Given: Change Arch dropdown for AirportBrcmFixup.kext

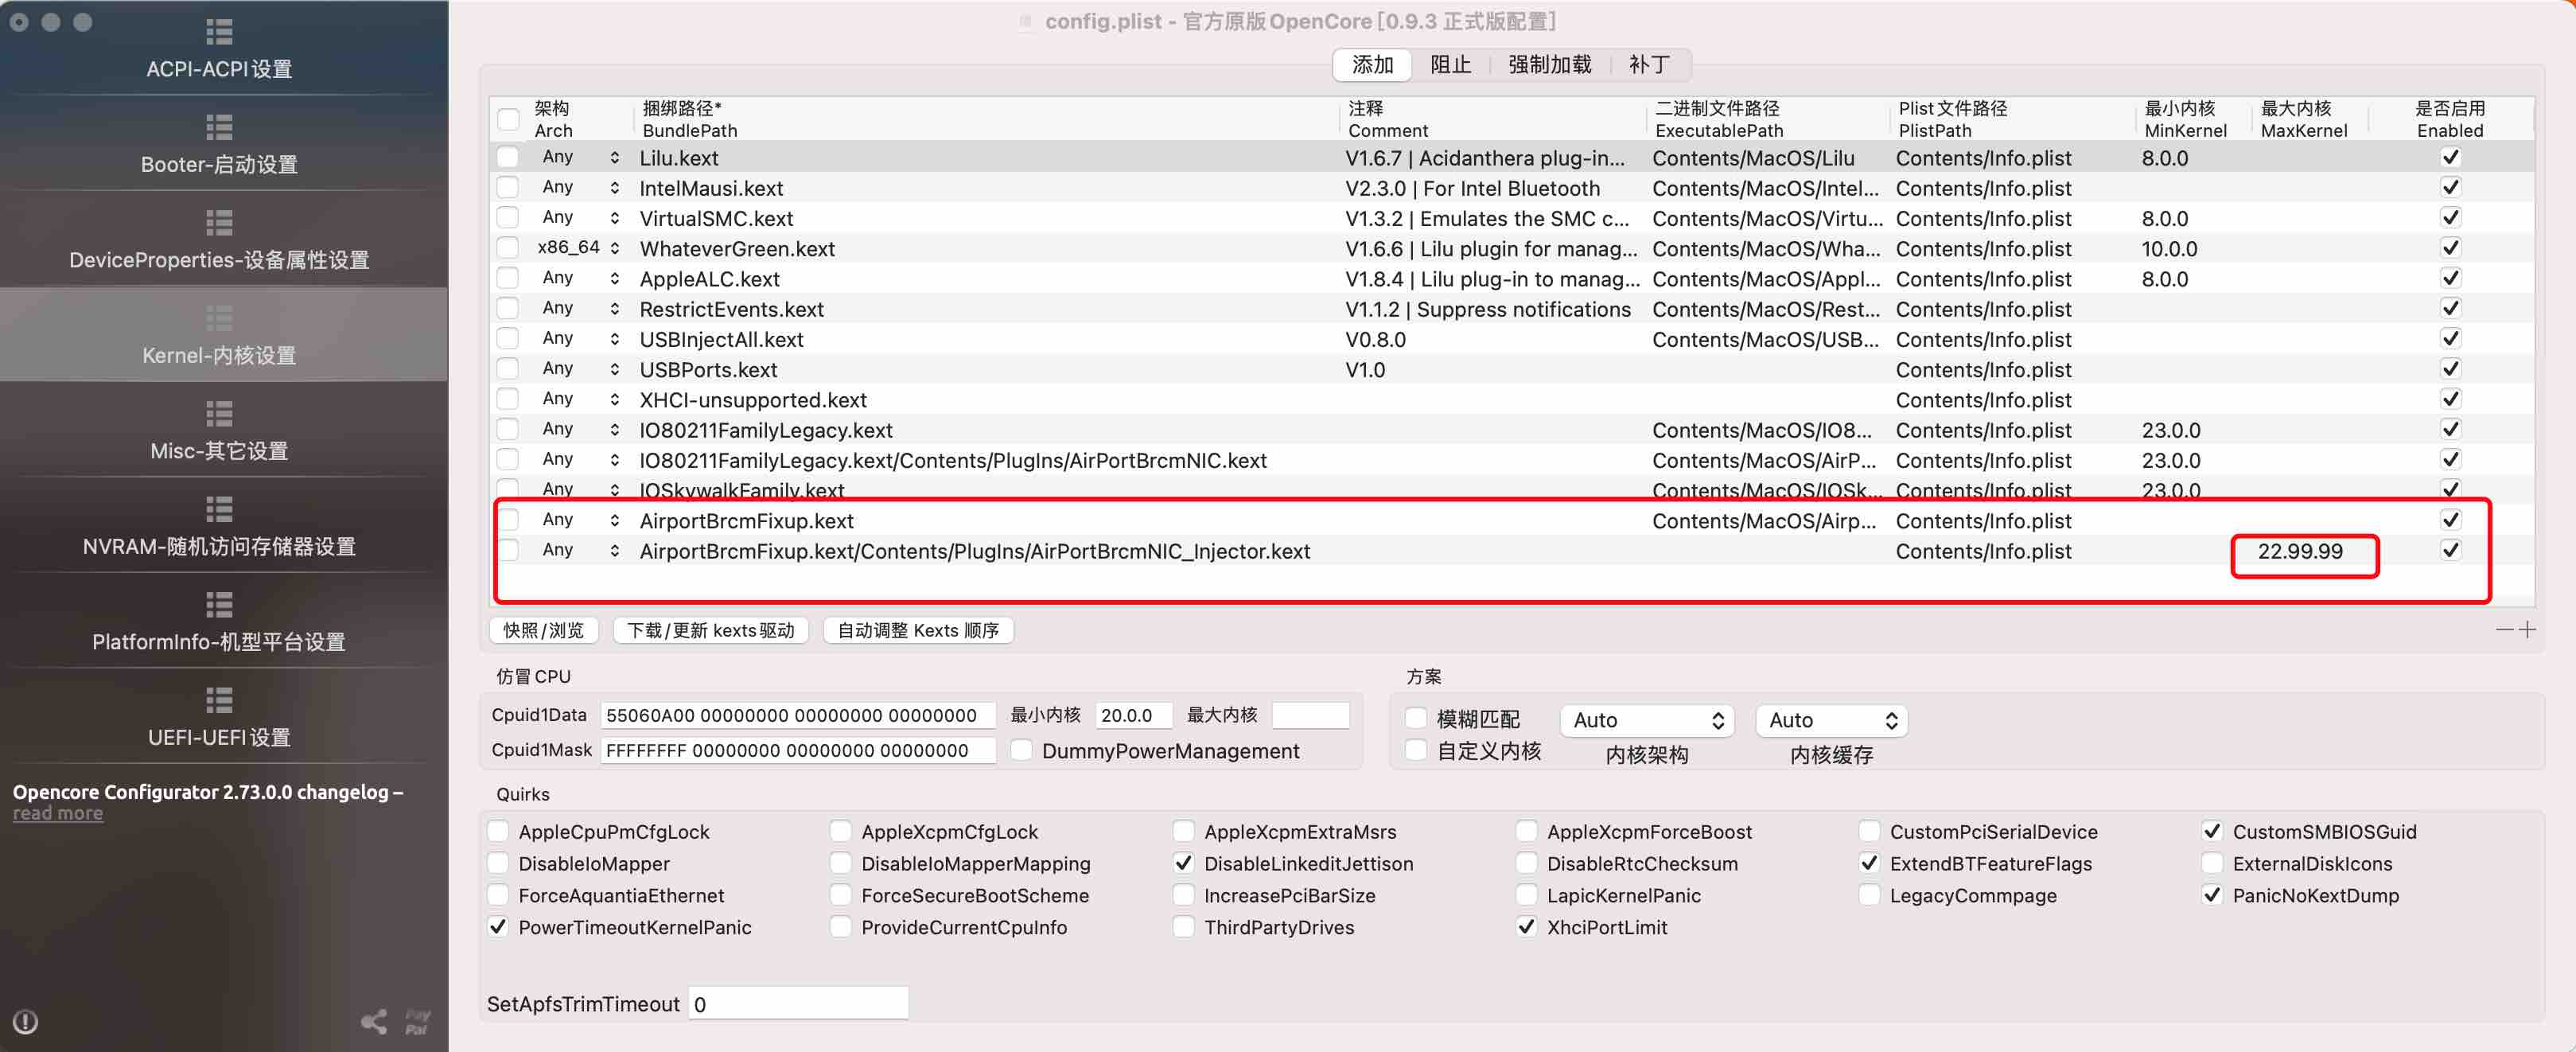Looking at the screenshot, I should [579, 520].
